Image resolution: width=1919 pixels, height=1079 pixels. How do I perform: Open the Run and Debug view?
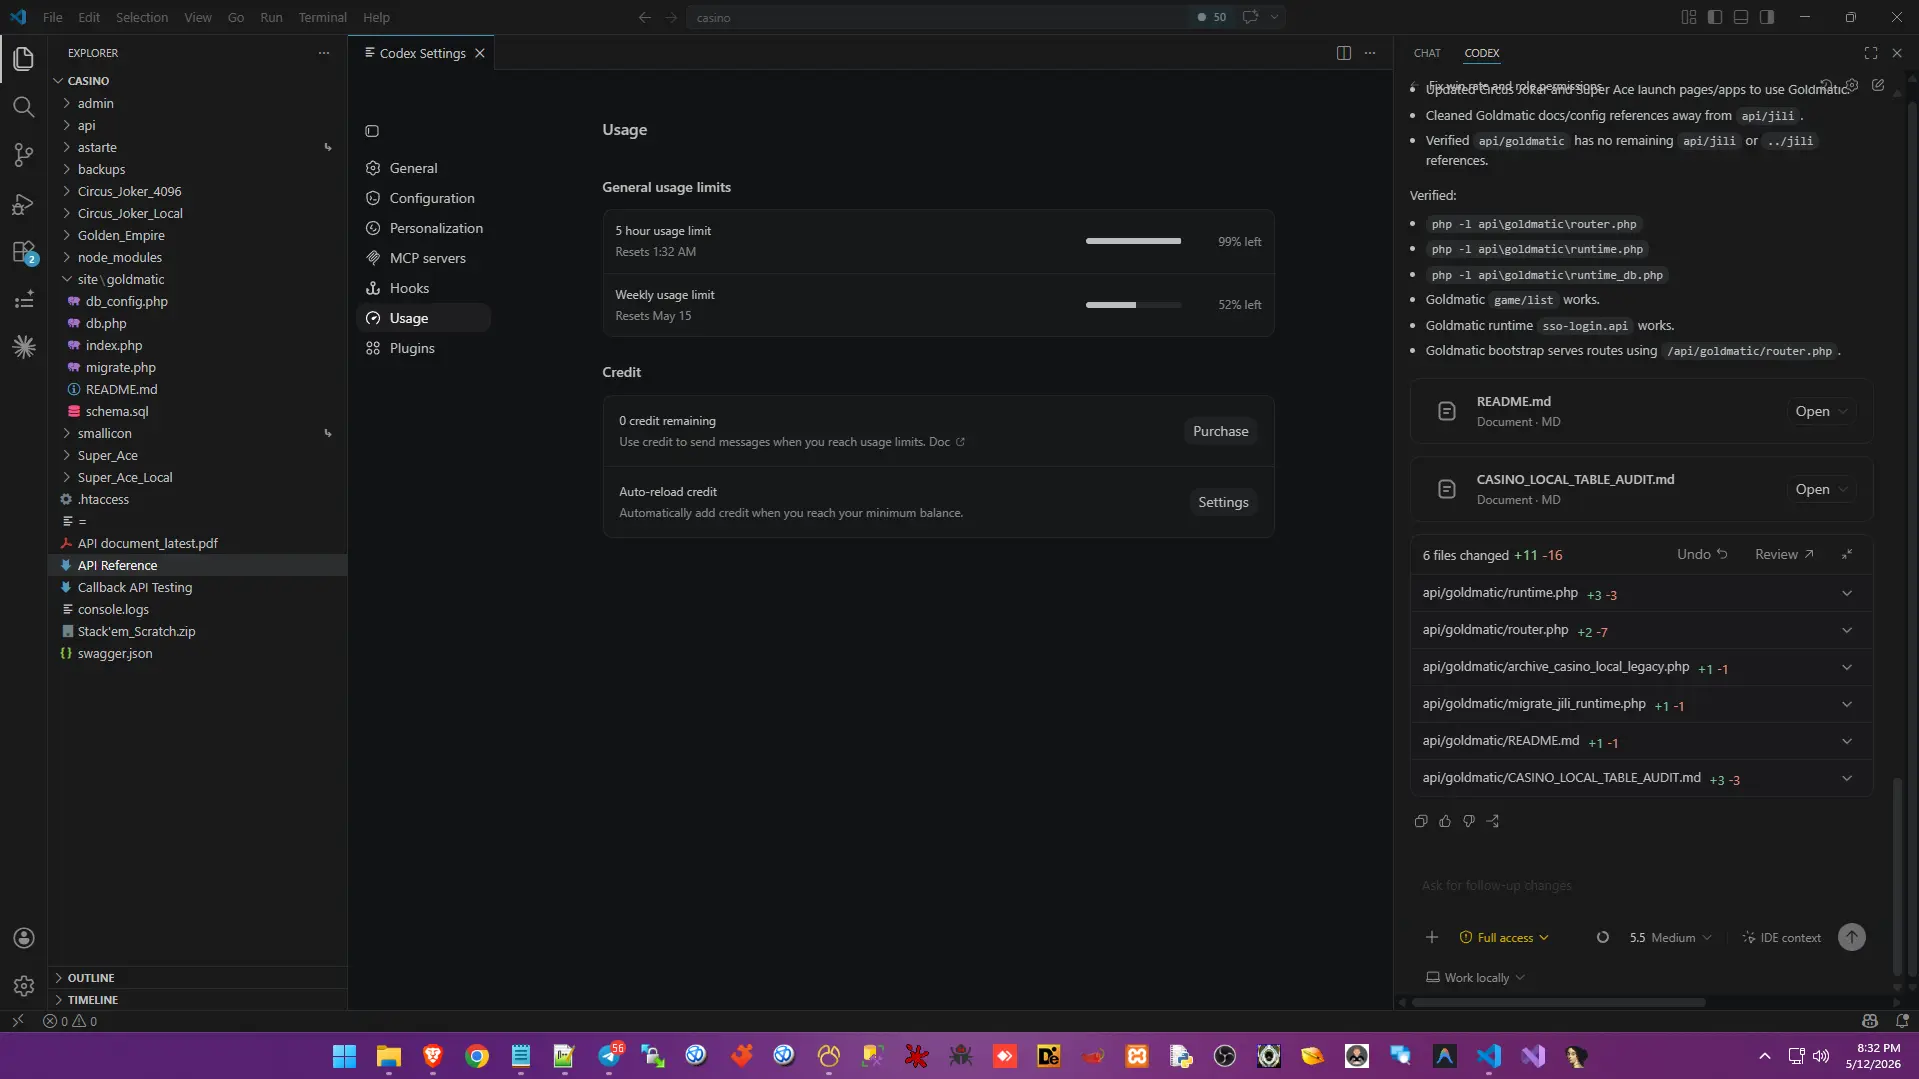24,204
